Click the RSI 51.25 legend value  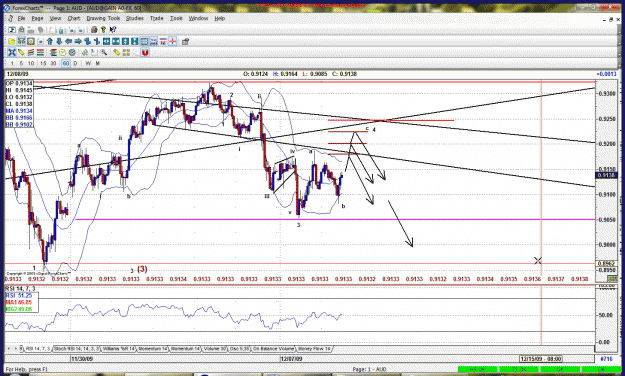coord(19,295)
